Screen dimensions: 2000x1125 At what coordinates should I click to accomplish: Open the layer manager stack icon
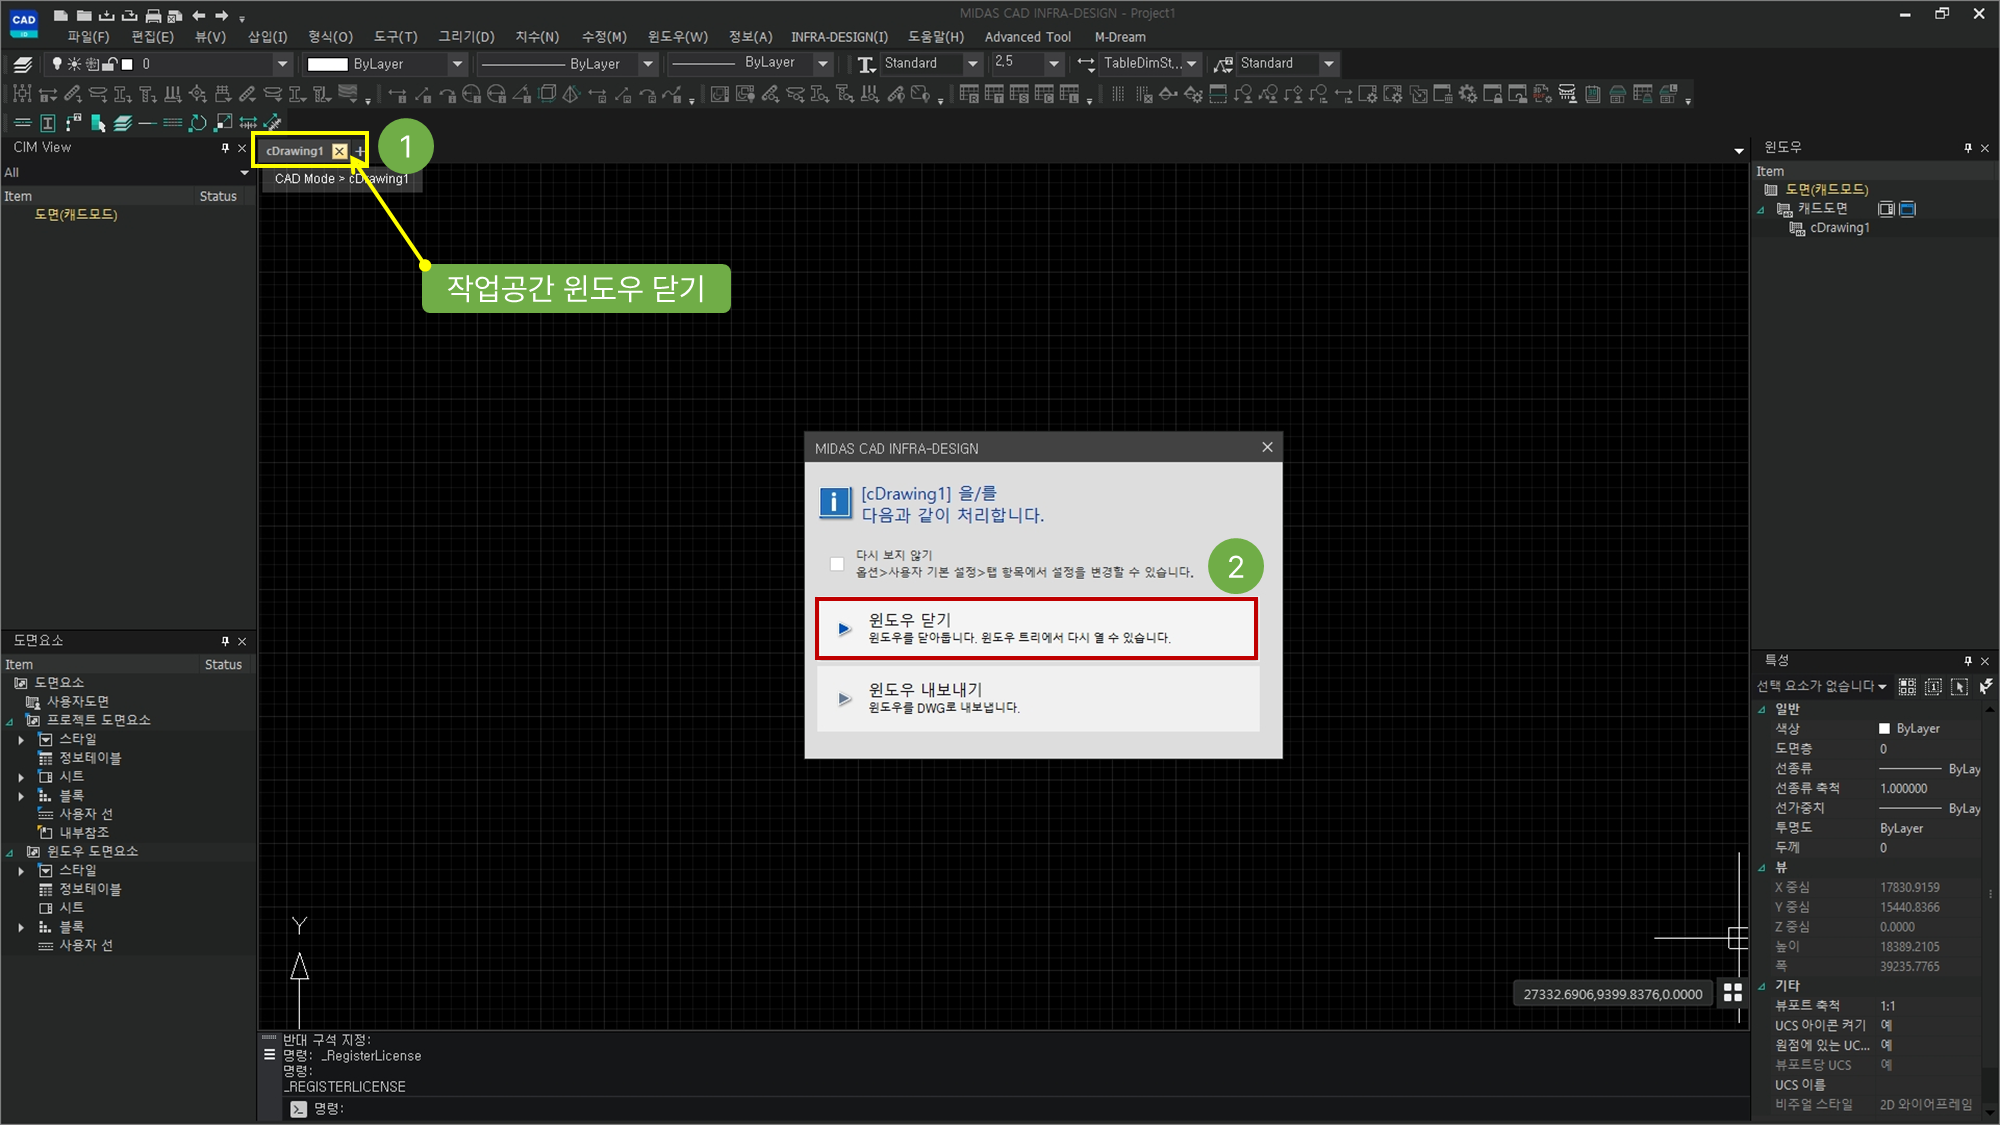[23, 64]
